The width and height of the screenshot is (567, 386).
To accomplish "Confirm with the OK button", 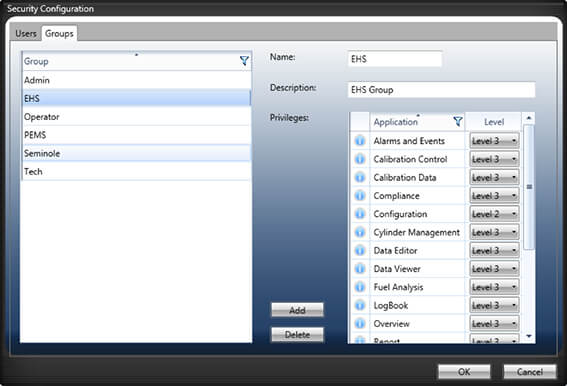I will pos(464,372).
